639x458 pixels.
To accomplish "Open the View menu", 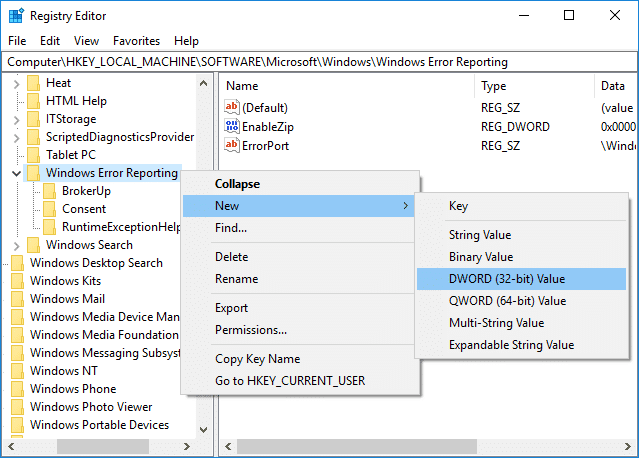I will (86, 41).
